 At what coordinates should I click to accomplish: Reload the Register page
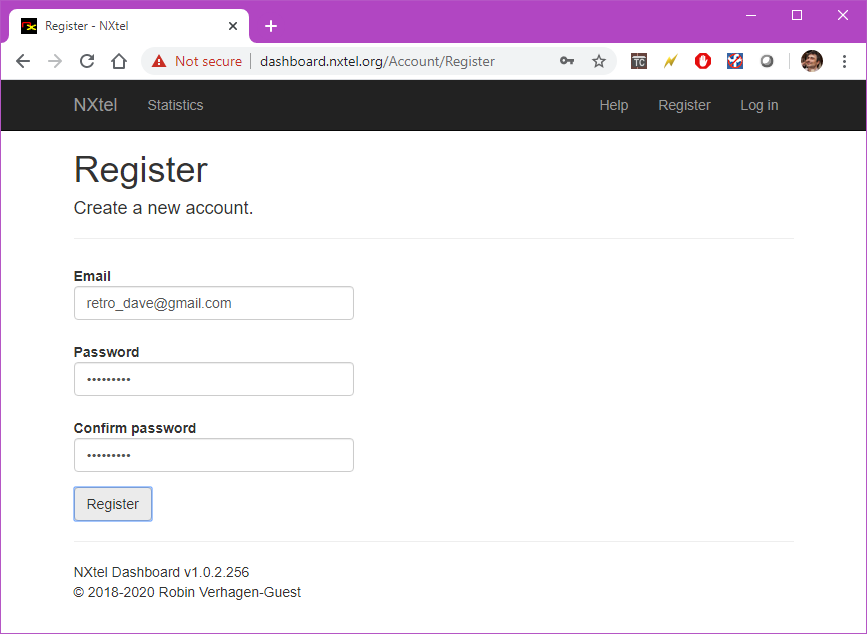point(87,61)
